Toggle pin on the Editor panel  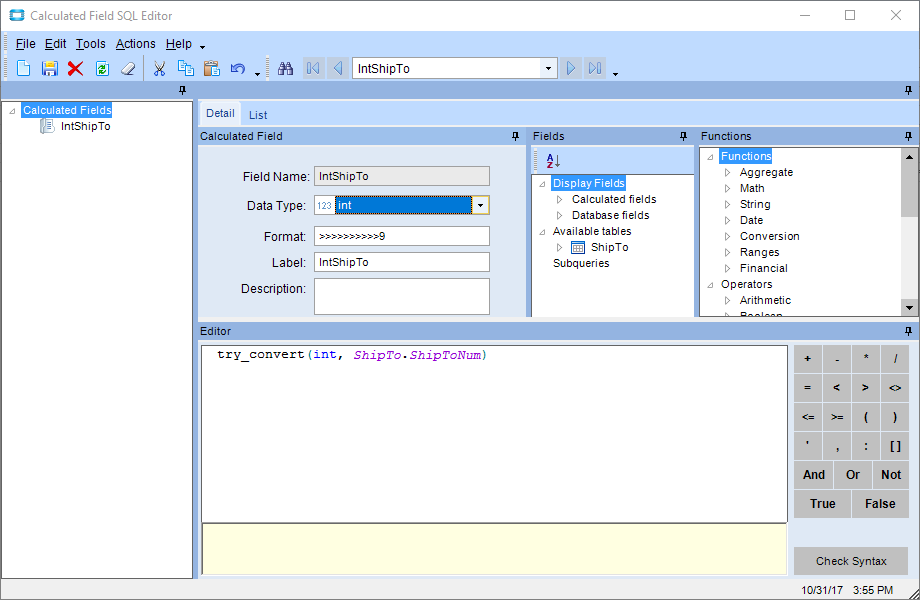pyautogui.click(x=908, y=331)
